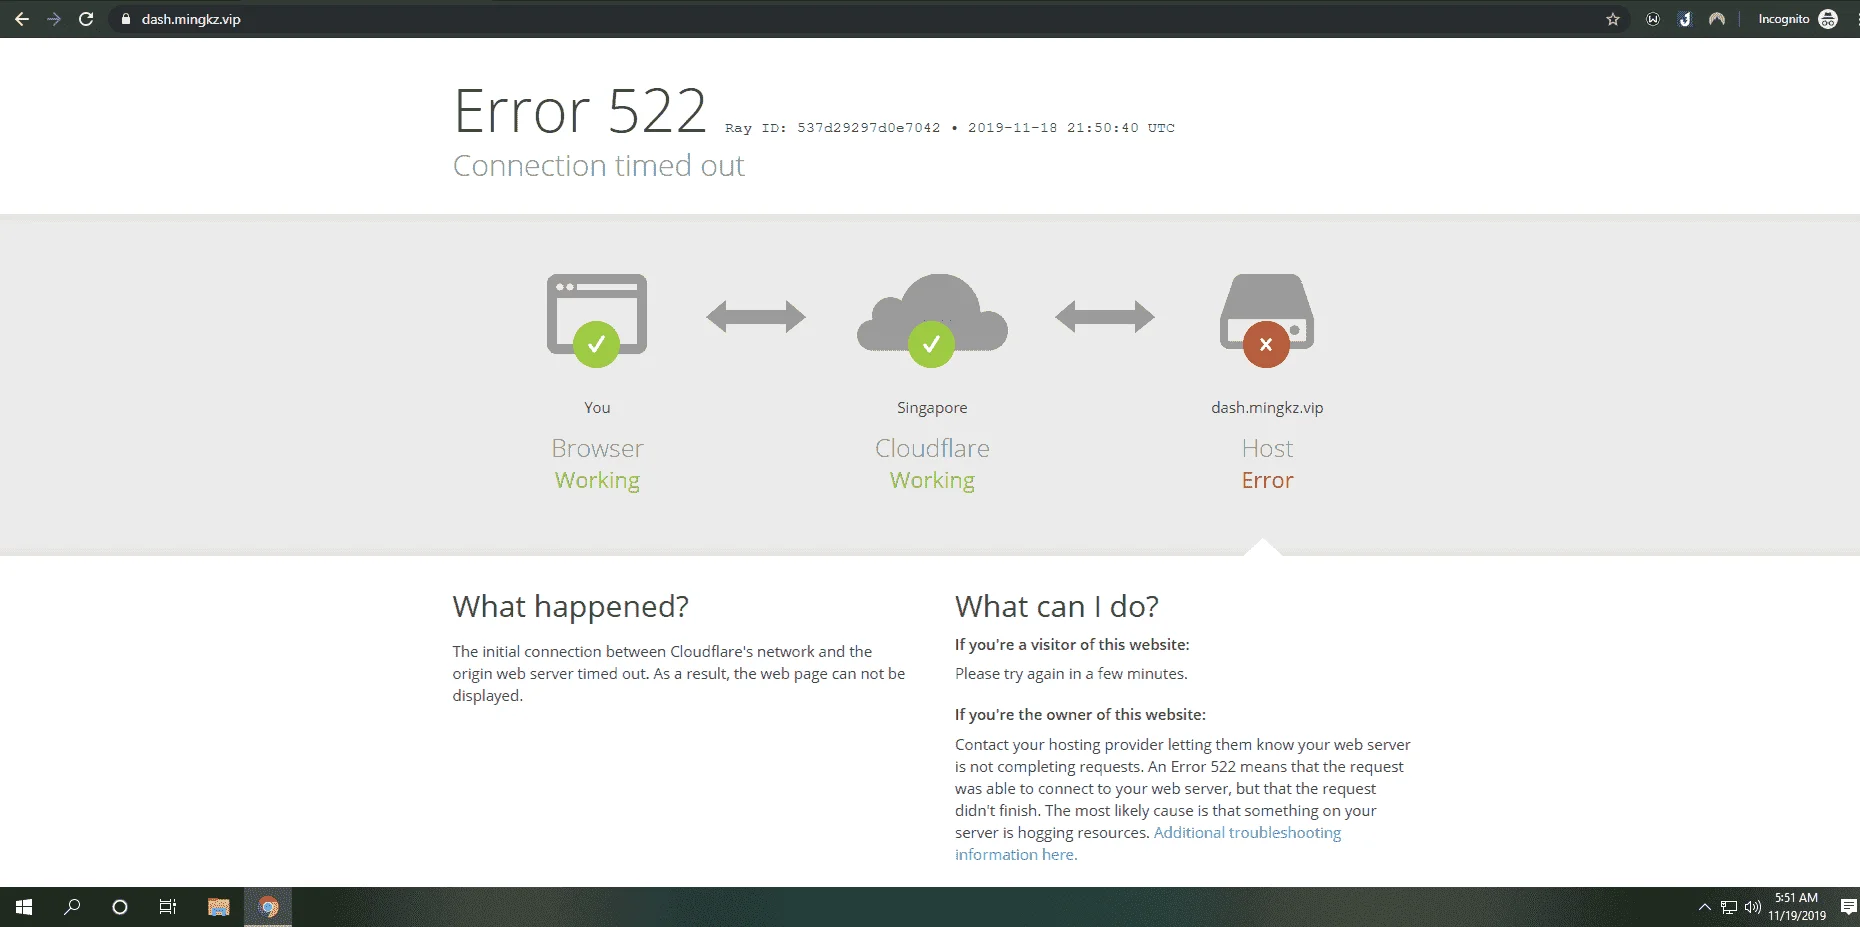Click the What can I do? heading

(x=1057, y=606)
